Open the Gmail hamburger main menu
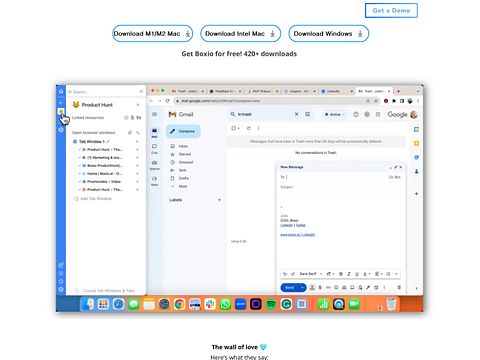480x360 pixels. 155,114
